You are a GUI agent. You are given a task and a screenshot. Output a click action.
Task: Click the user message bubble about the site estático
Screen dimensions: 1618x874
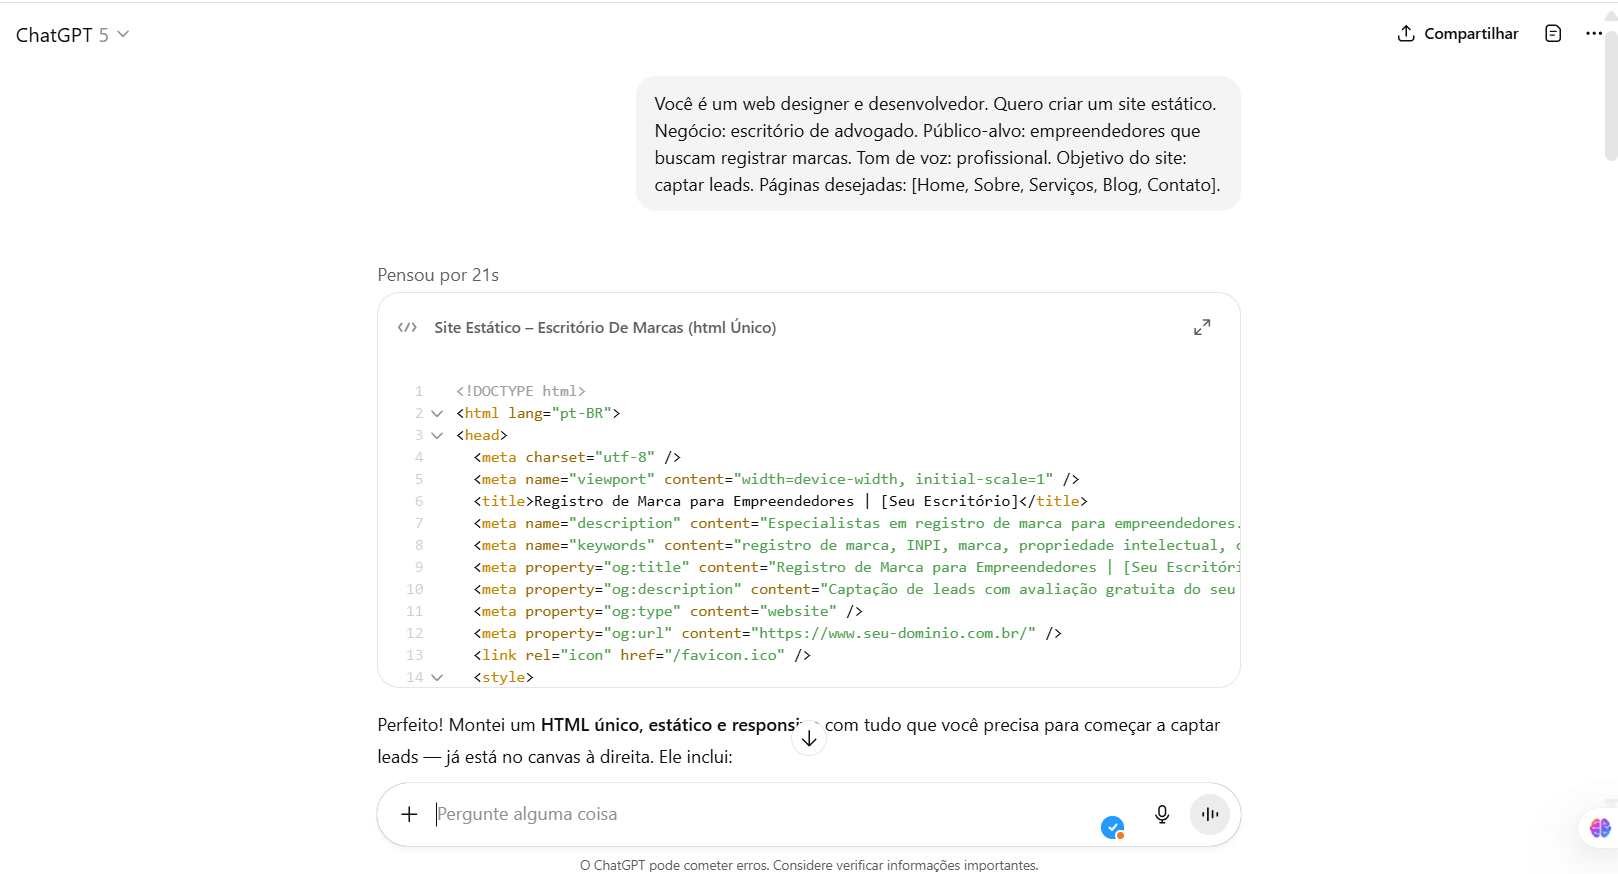[x=938, y=144]
